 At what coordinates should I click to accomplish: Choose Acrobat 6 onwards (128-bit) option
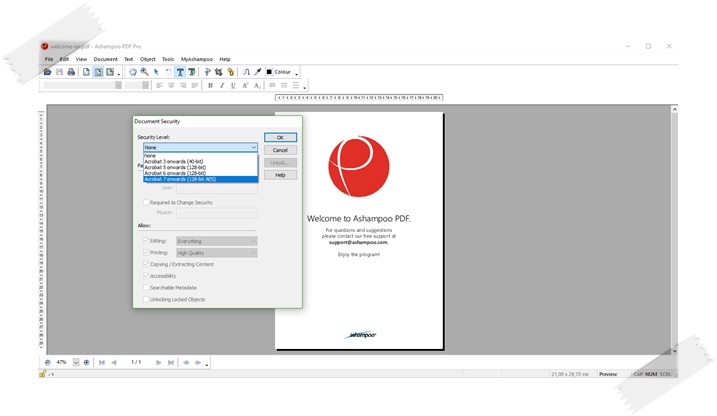coord(200,173)
